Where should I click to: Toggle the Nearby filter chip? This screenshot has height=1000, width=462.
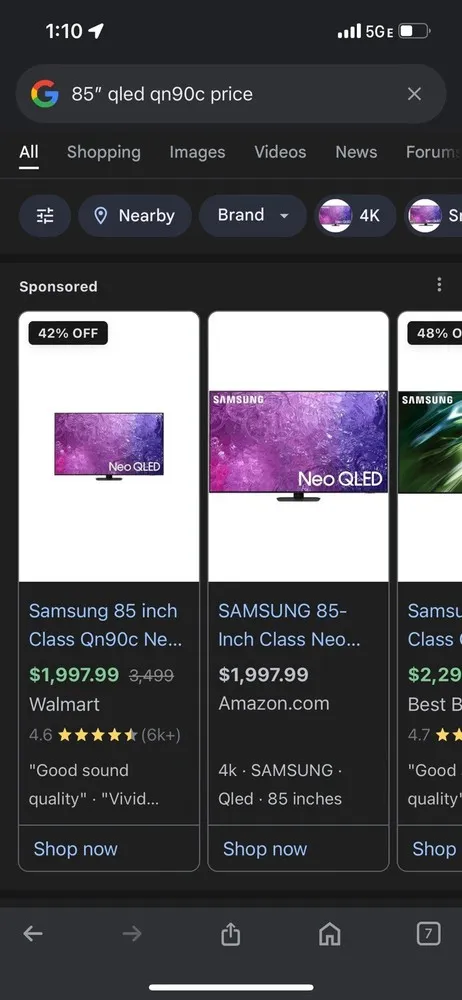coord(135,216)
